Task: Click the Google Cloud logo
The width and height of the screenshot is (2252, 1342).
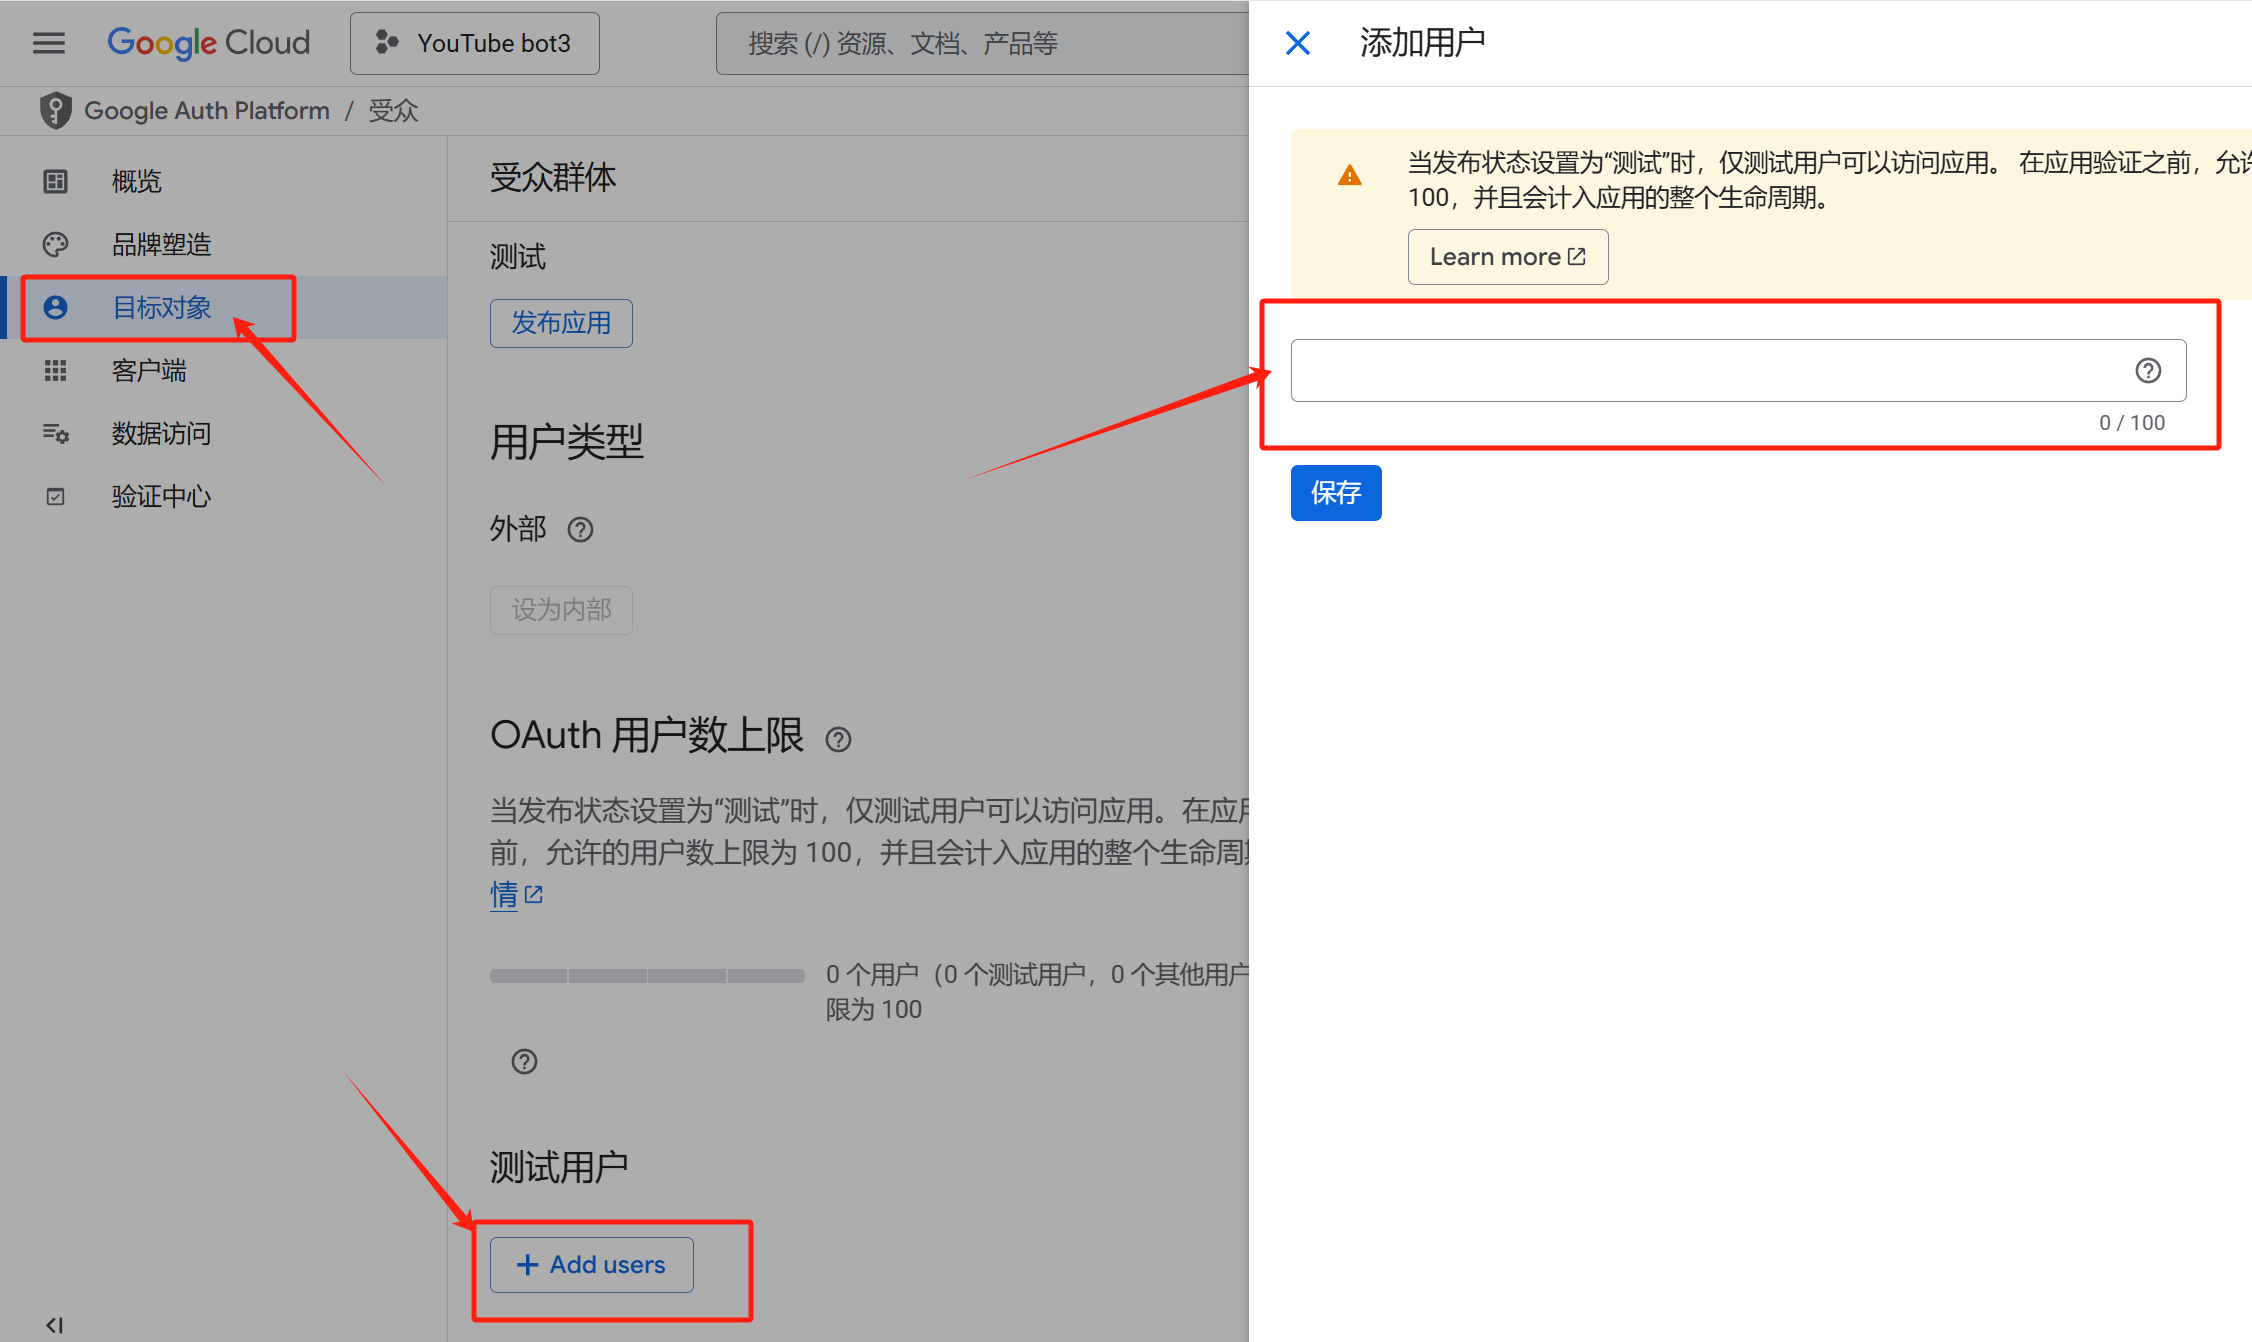Action: (209, 43)
